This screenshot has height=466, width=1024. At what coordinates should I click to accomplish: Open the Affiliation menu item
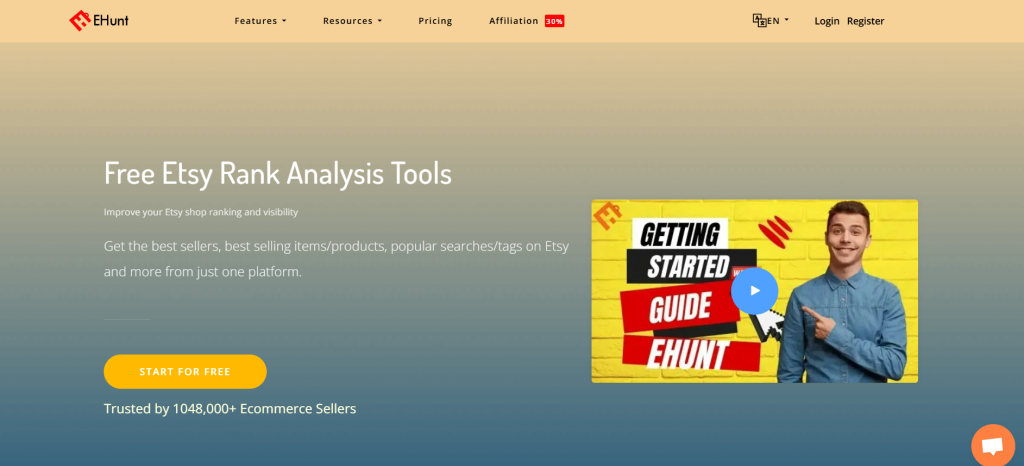point(514,21)
